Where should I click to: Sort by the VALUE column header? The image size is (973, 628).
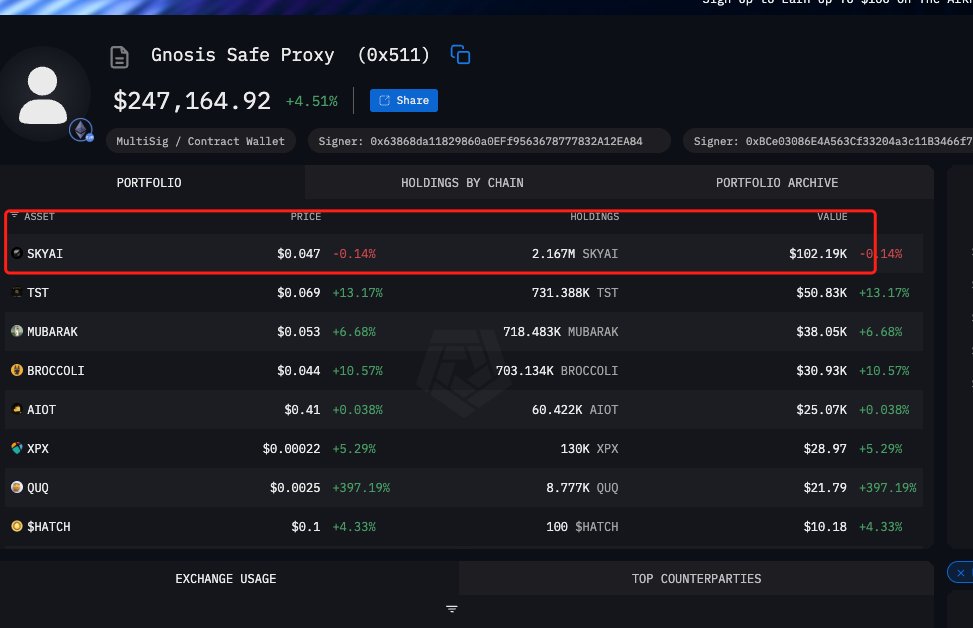[x=832, y=217]
